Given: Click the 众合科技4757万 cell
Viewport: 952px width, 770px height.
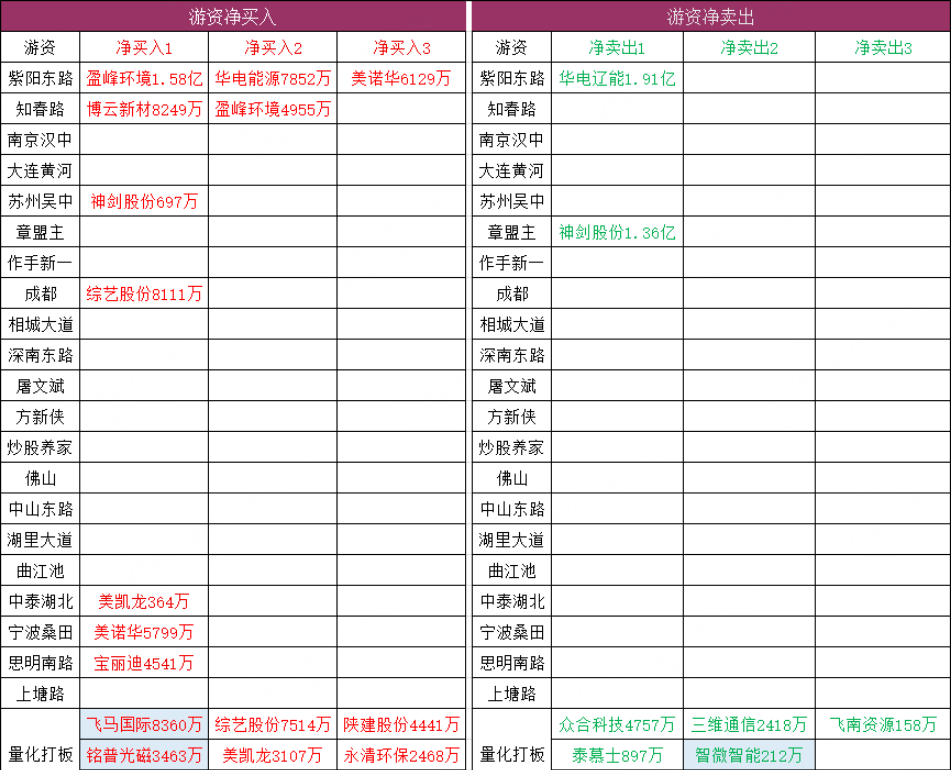Looking at the screenshot, I should (x=617, y=724).
